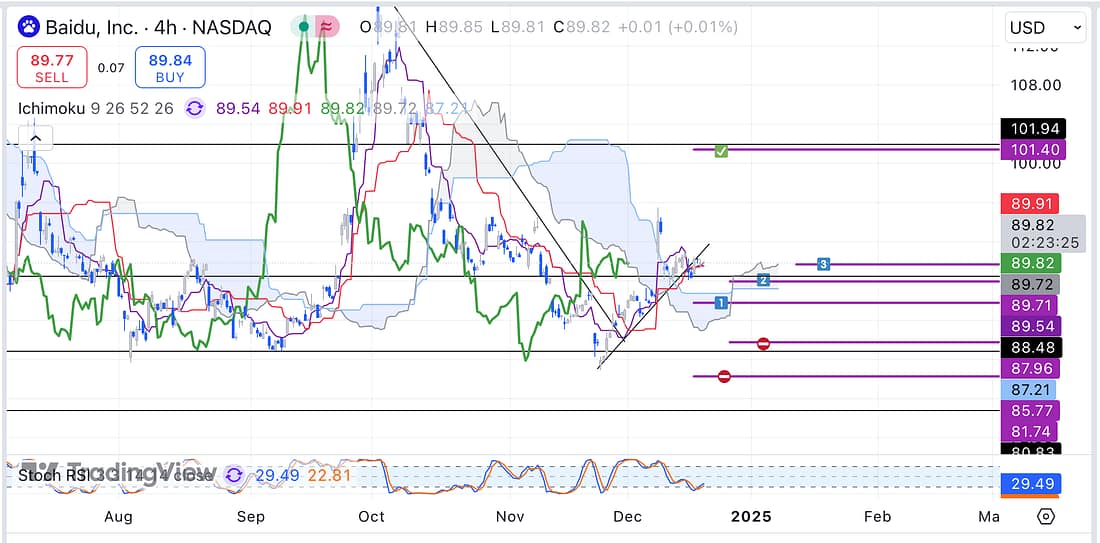Select the Ichimoku 9 26 52 26 indicator label
The width and height of the screenshot is (1100, 543).
99,108
